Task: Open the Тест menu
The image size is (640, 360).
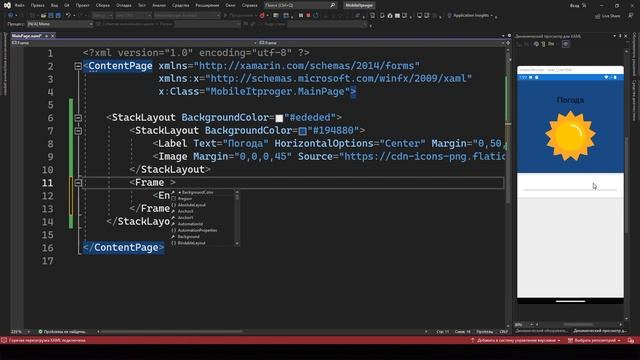Action: (142, 5)
